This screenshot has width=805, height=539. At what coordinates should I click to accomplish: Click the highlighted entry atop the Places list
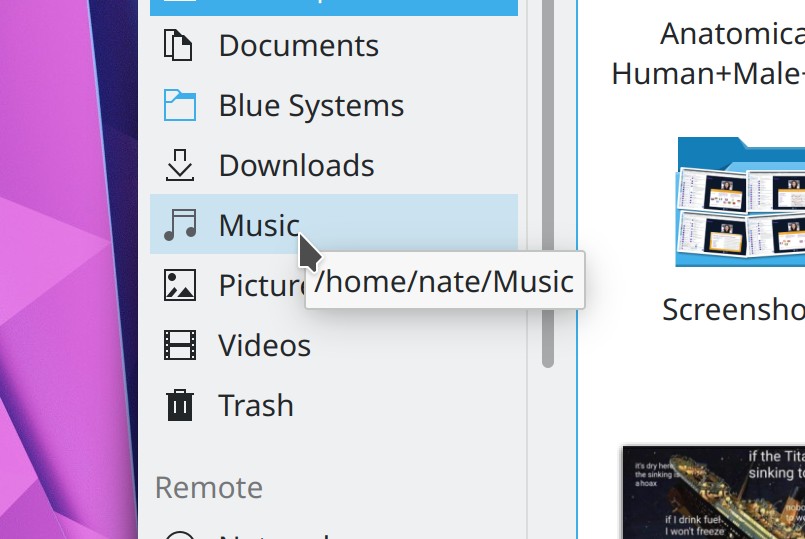[333, 7]
